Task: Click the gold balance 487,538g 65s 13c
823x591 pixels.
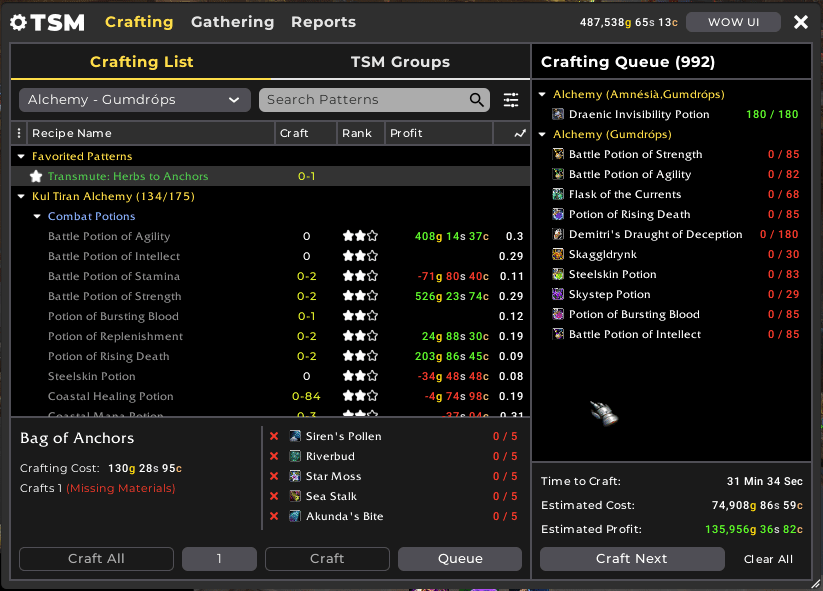Action: coord(629,23)
